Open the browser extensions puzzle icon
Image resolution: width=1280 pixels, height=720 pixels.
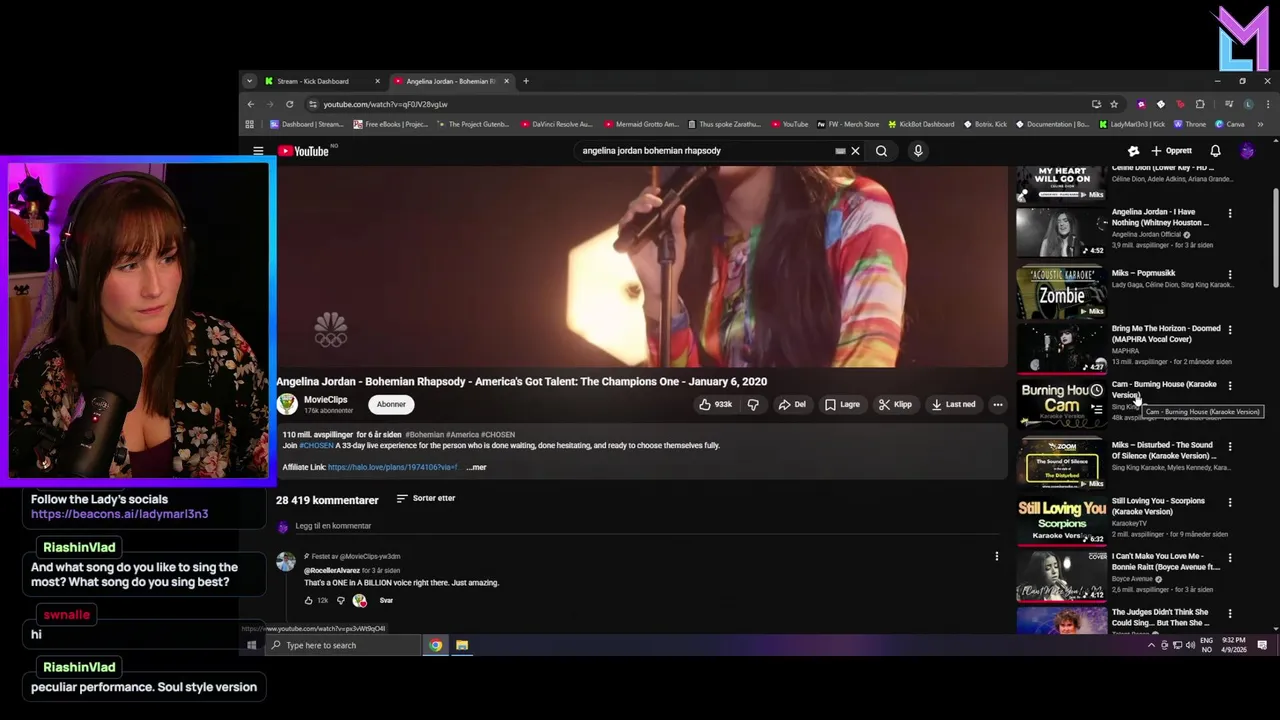click(x=1200, y=104)
